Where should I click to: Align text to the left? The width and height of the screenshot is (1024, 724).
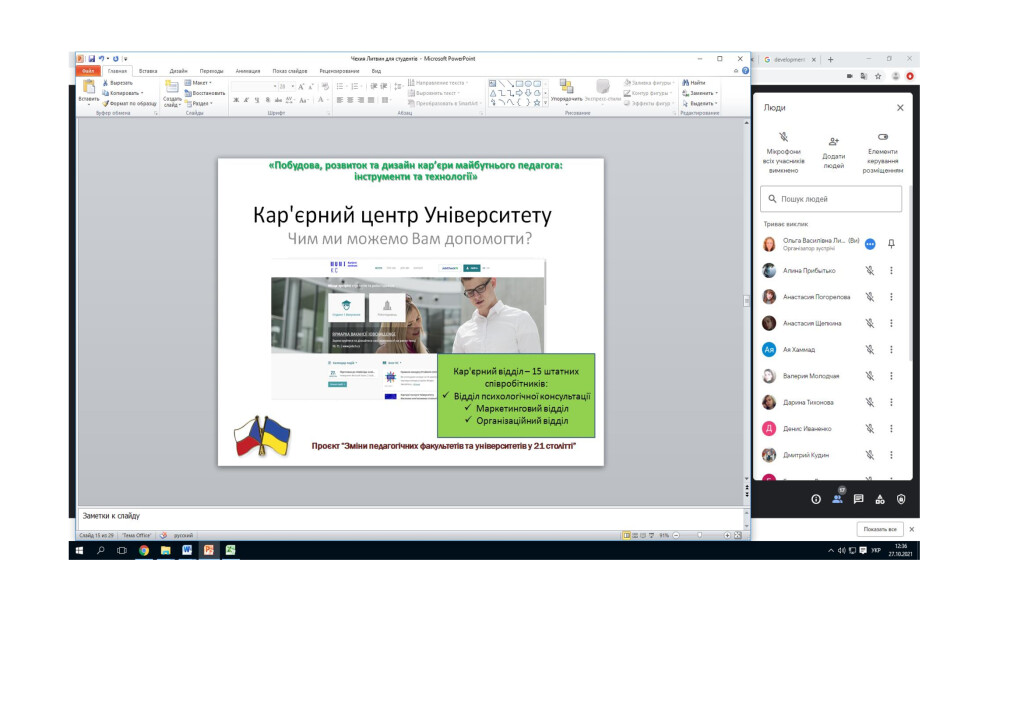click(x=340, y=100)
